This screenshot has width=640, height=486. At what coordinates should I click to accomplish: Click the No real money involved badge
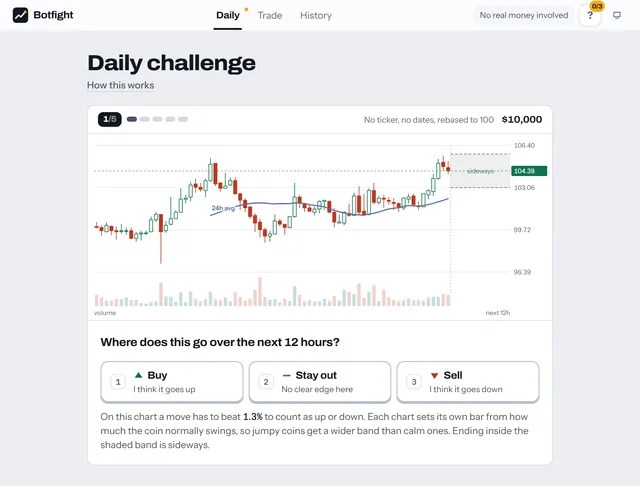click(x=524, y=16)
